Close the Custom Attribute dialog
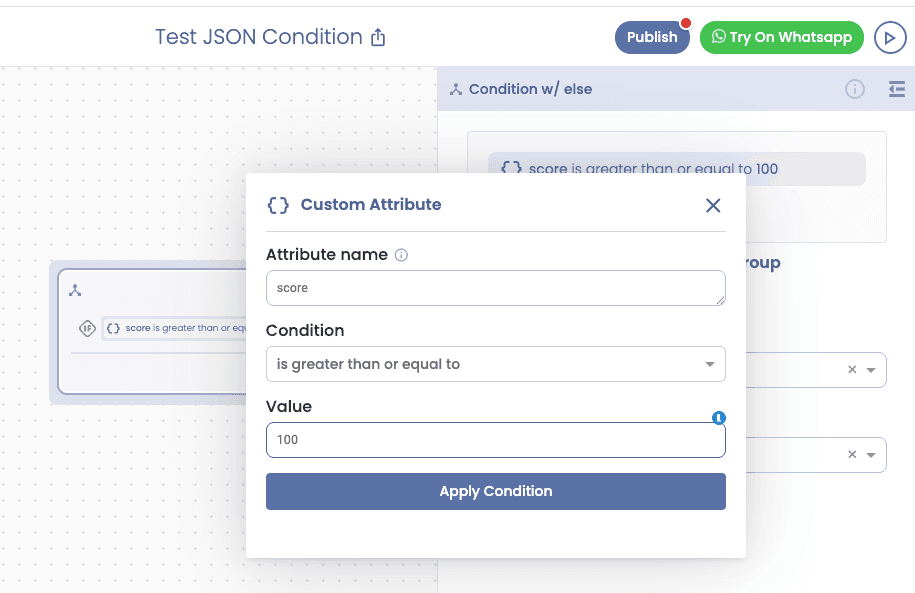915x593 pixels. pyautogui.click(x=713, y=205)
